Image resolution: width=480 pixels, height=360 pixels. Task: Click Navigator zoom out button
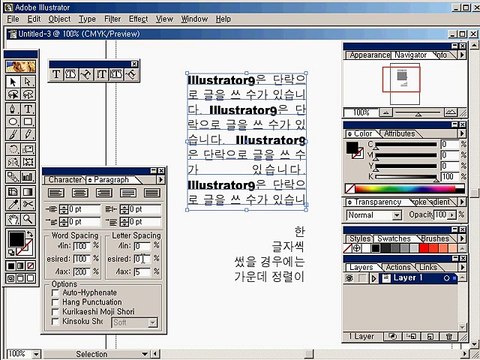click(x=386, y=113)
